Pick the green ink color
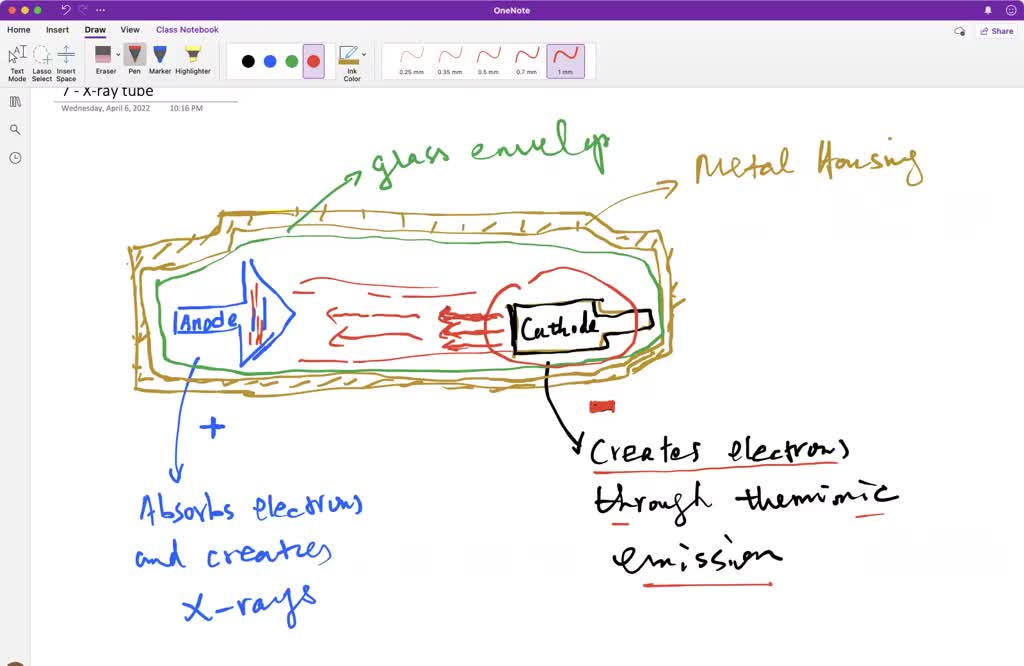 pos(292,61)
